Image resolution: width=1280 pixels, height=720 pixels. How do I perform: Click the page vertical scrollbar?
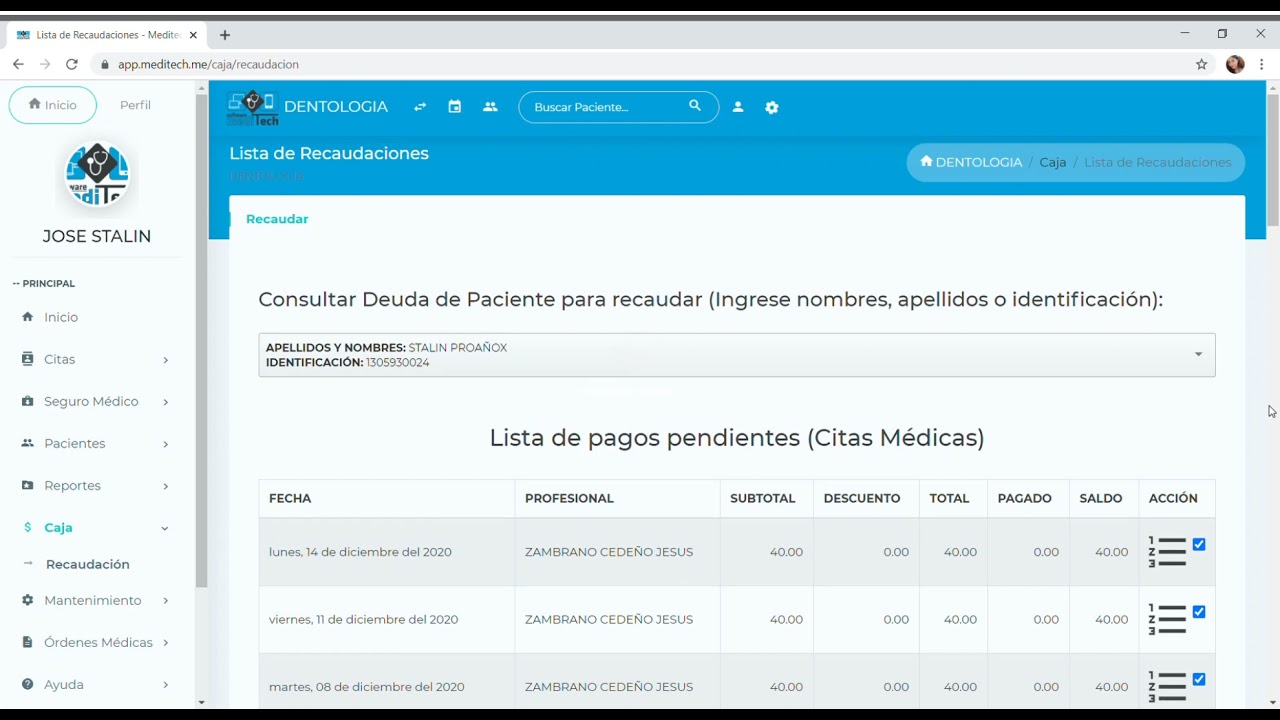pos(1273,160)
